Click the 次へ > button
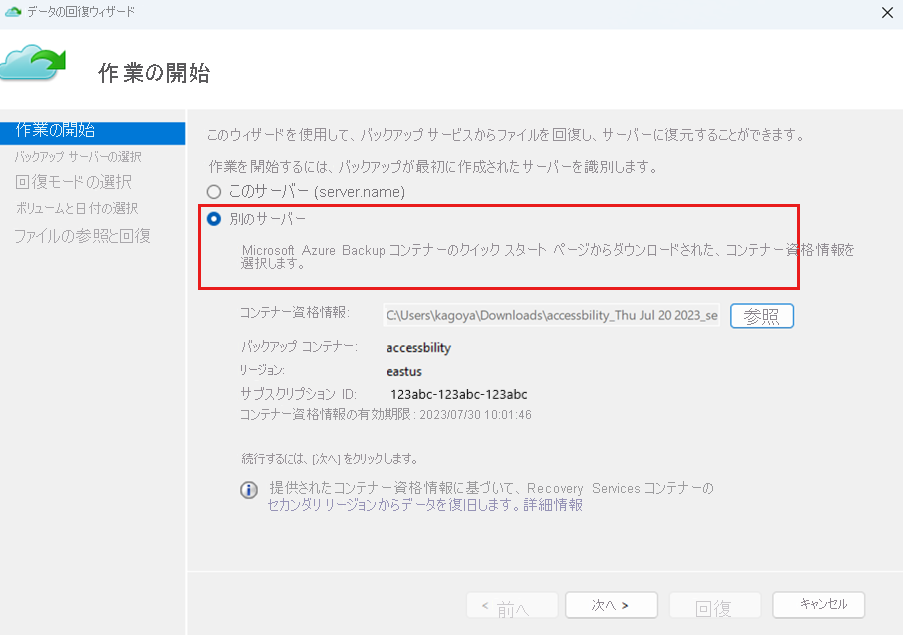Screen dimensions: 903x635 (x=611, y=605)
